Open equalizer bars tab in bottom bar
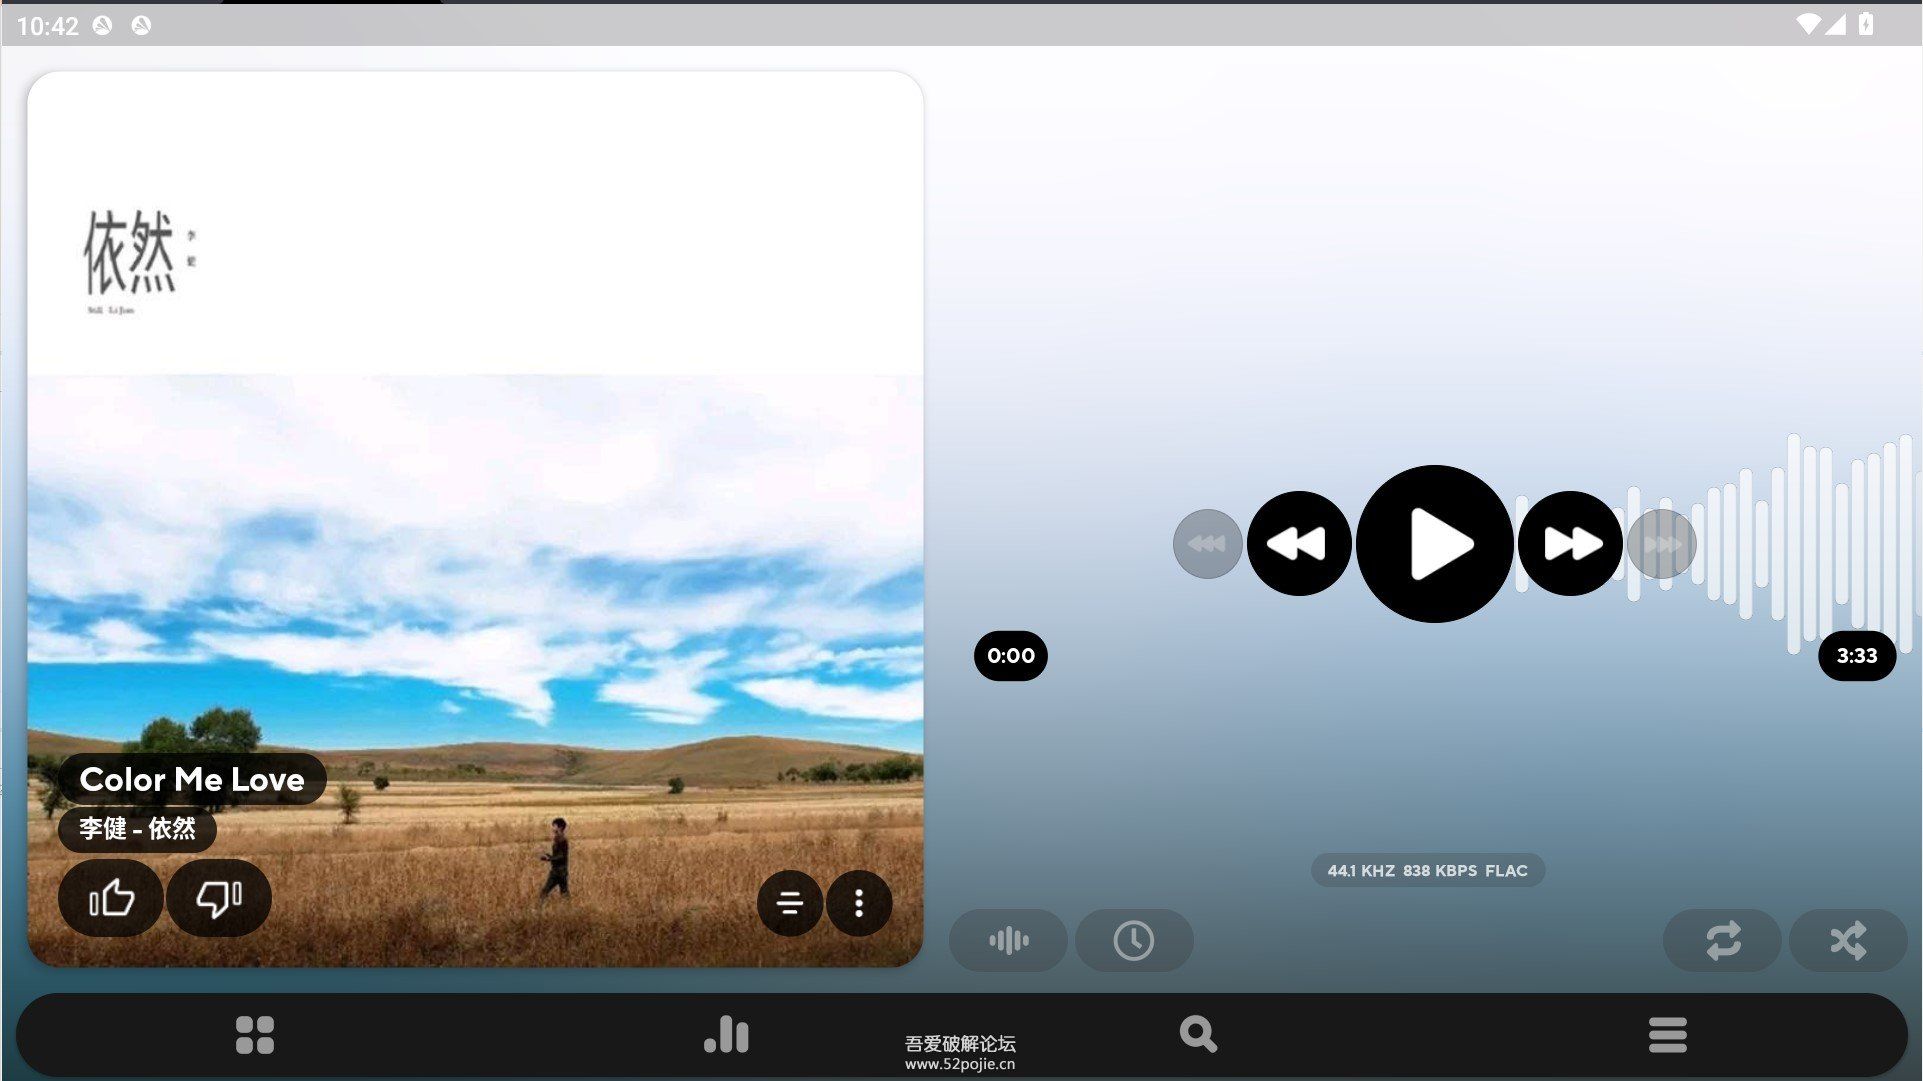 click(726, 1035)
